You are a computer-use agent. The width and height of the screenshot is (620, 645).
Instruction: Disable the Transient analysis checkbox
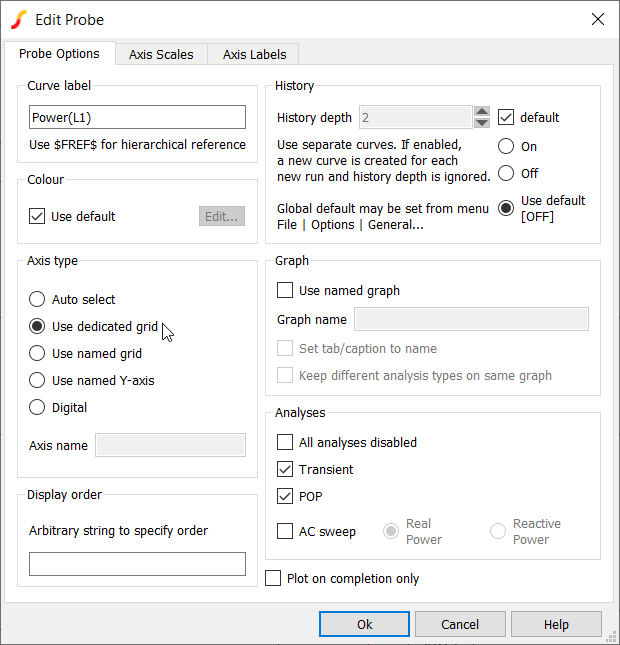point(285,469)
